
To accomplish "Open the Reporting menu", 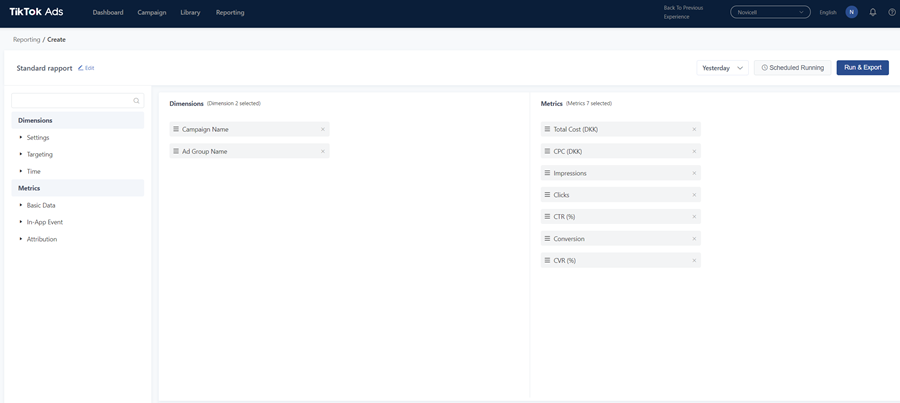I will pyautogui.click(x=230, y=12).
